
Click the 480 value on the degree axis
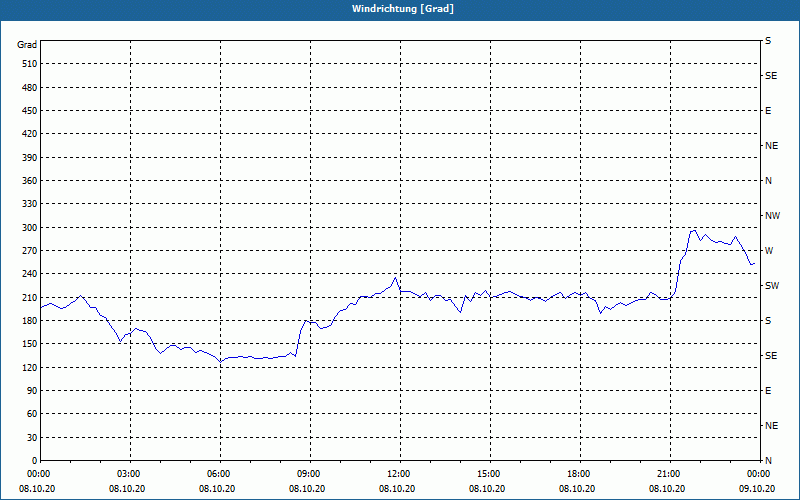(x=30, y=88)
